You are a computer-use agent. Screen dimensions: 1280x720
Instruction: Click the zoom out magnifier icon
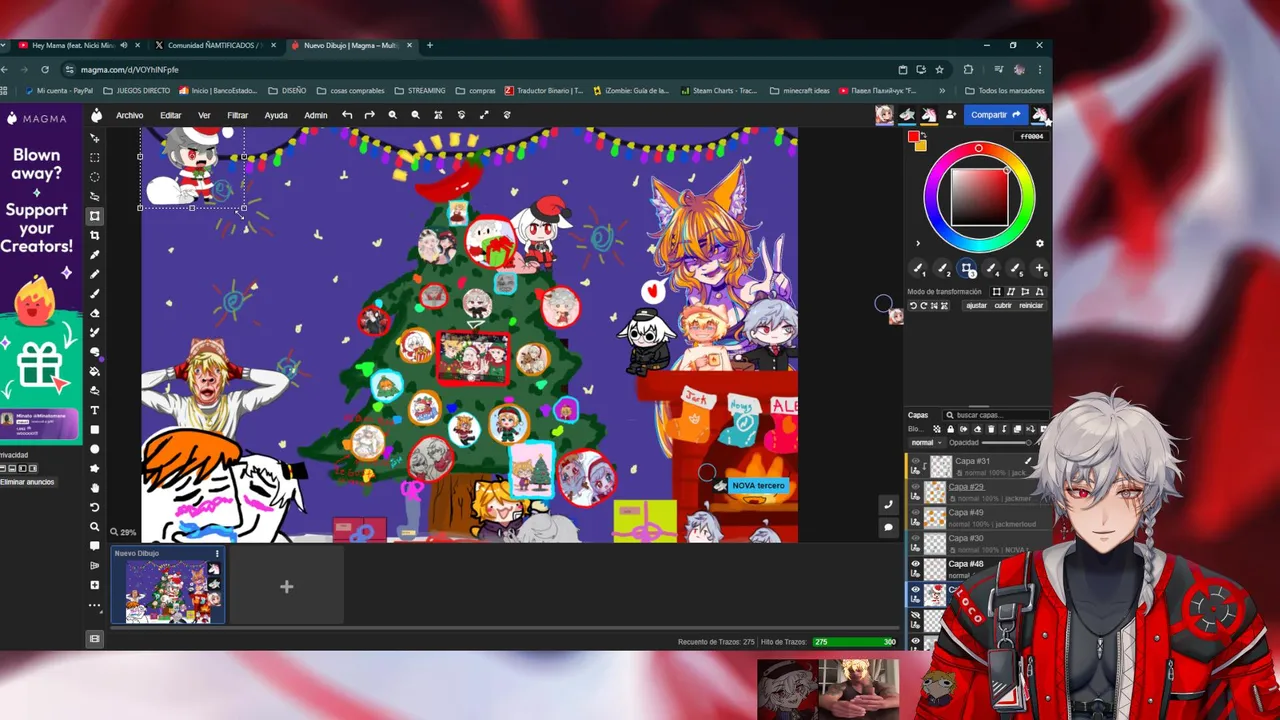pos(415,115)
